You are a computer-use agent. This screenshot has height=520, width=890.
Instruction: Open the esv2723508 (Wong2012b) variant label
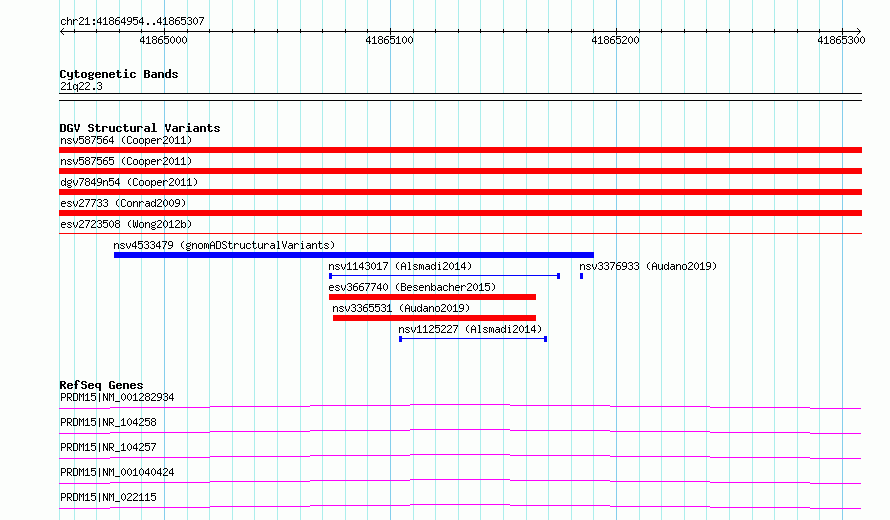point(126,224)
